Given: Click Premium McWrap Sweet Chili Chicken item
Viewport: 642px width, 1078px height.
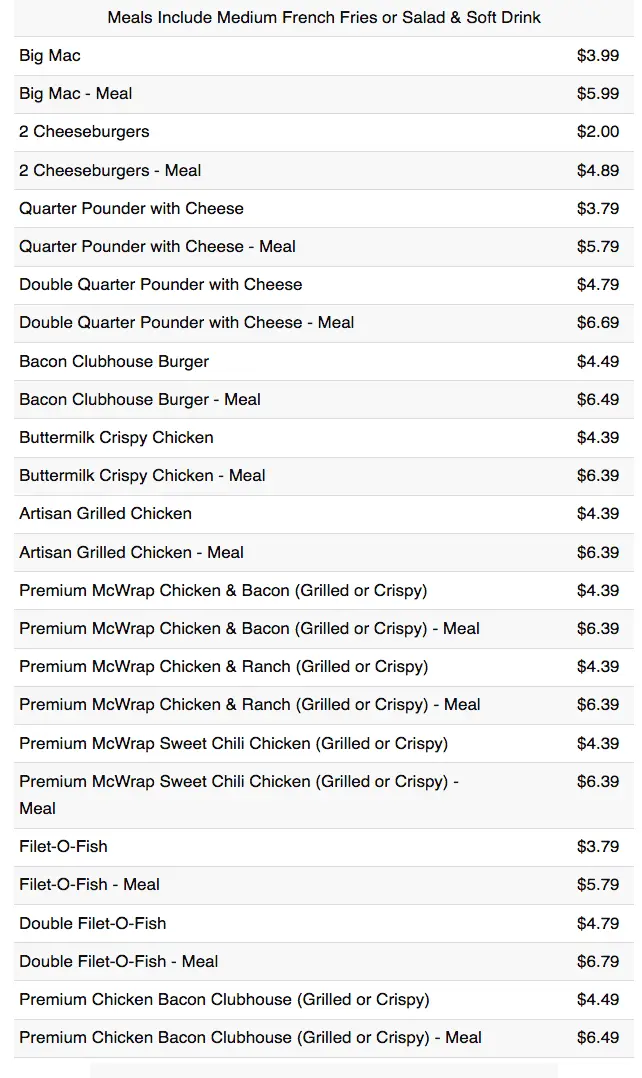Looking at the screenshot, I should coord(233,744).
